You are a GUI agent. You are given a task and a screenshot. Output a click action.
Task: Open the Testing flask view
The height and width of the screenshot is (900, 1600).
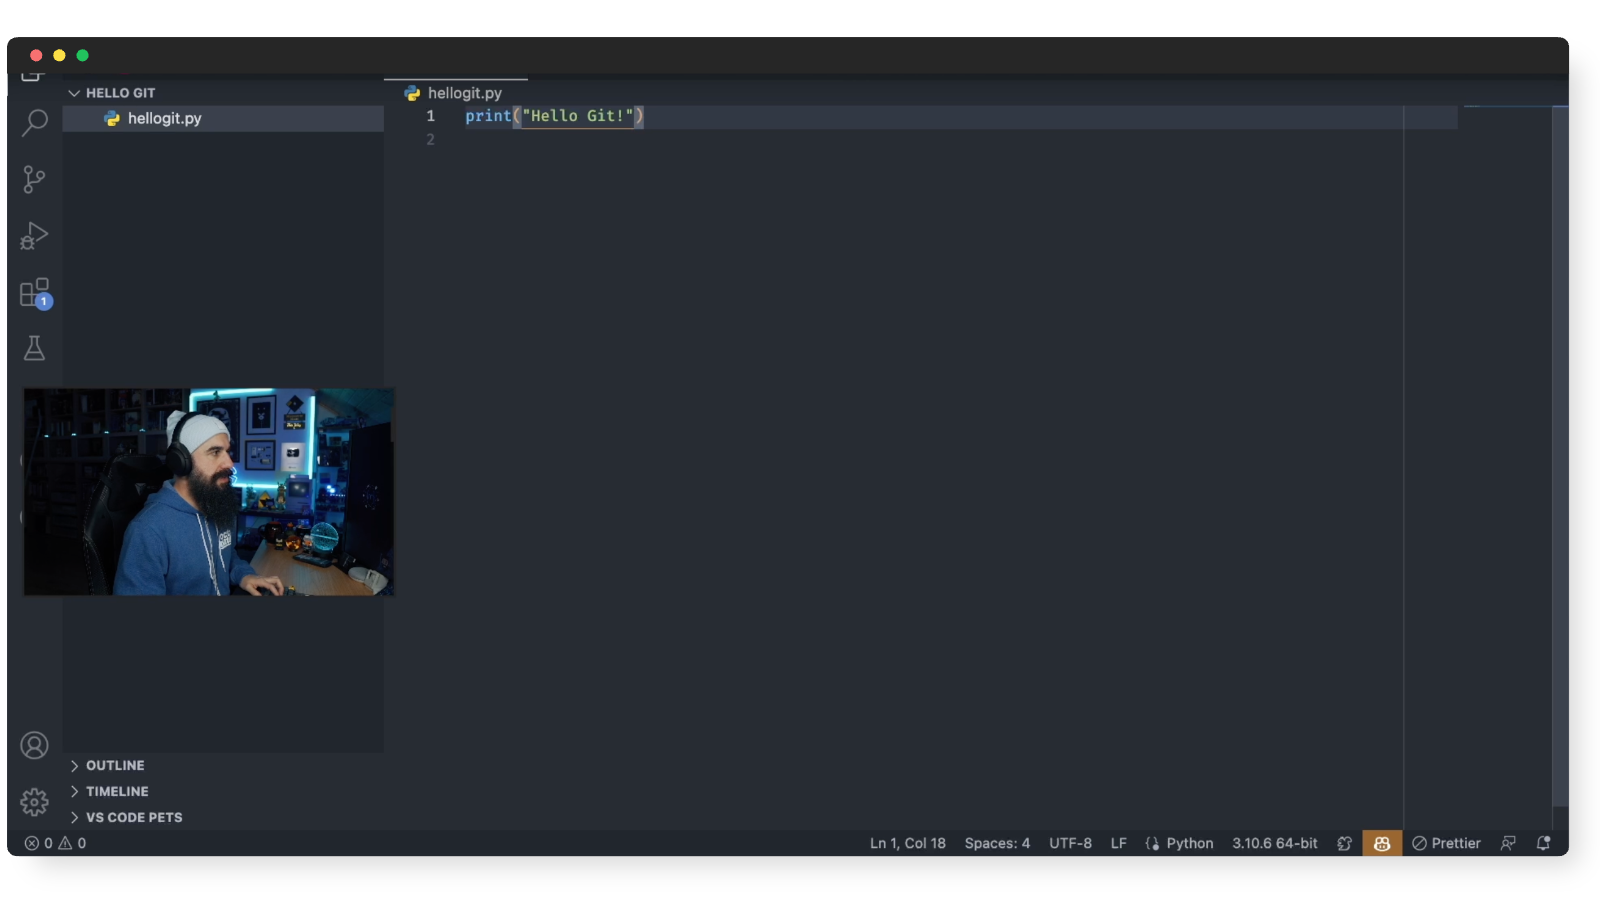pyautogui.click(x=34, y=348)
